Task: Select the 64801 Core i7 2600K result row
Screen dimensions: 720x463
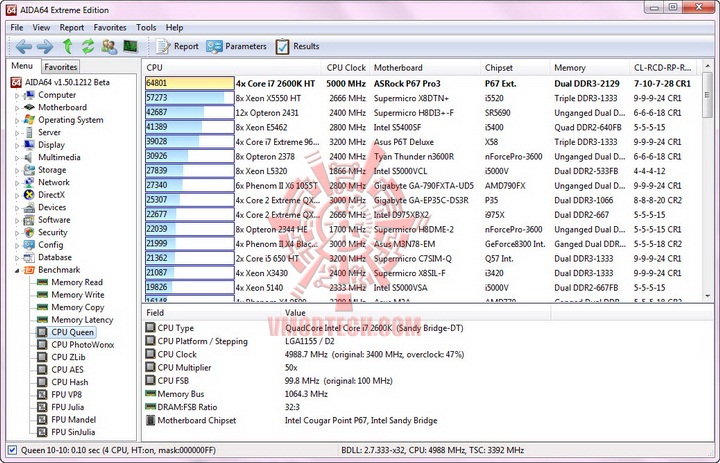Action: [422, 84]
